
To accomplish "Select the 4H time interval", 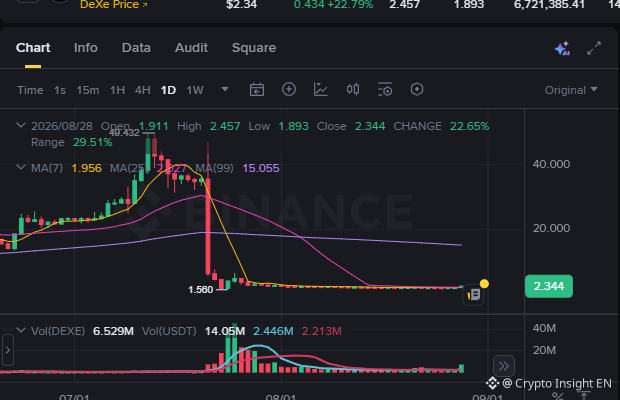I will (142, 90).
